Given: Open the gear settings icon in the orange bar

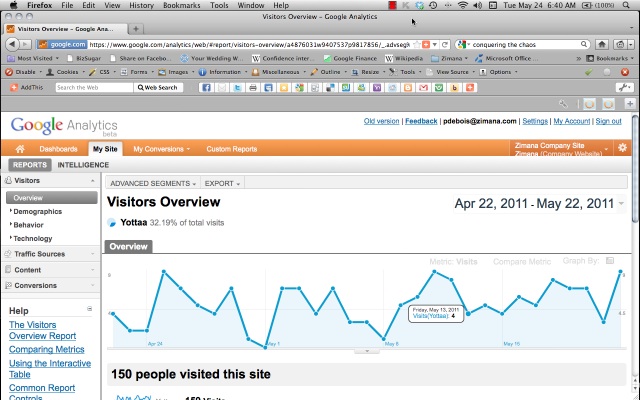Looking at the screenshot, I should click(x=622, y=148).
